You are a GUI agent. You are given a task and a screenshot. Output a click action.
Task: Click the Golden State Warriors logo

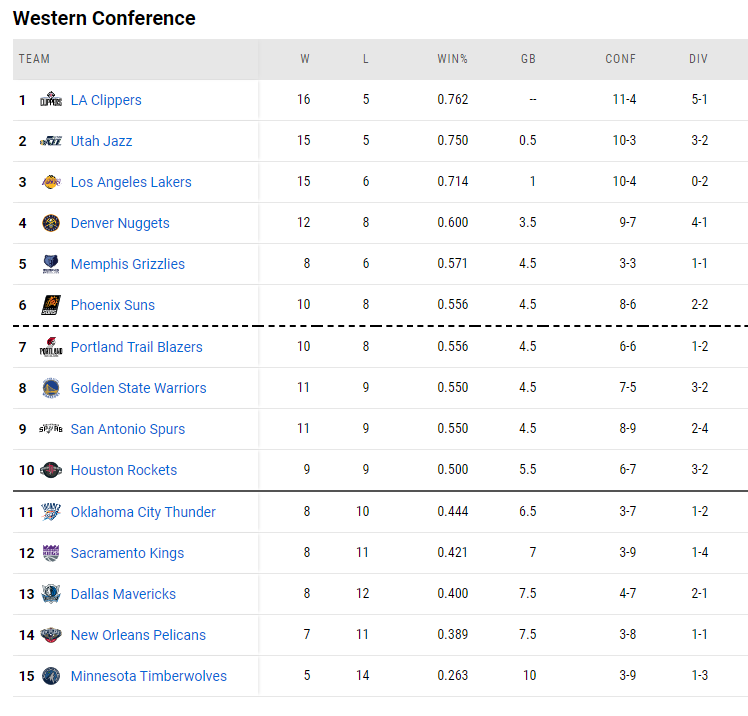point(50,388)
